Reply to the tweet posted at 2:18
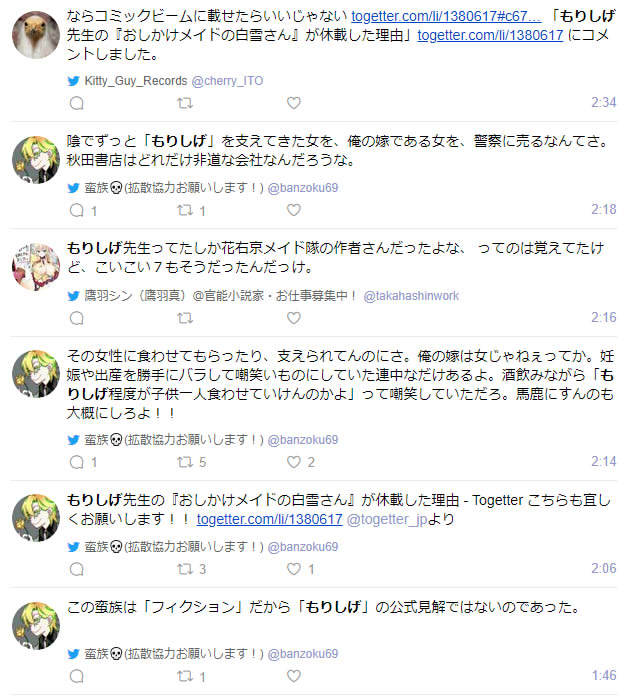The height and width of the screenshot is (698, 626). tap(77, 210)
